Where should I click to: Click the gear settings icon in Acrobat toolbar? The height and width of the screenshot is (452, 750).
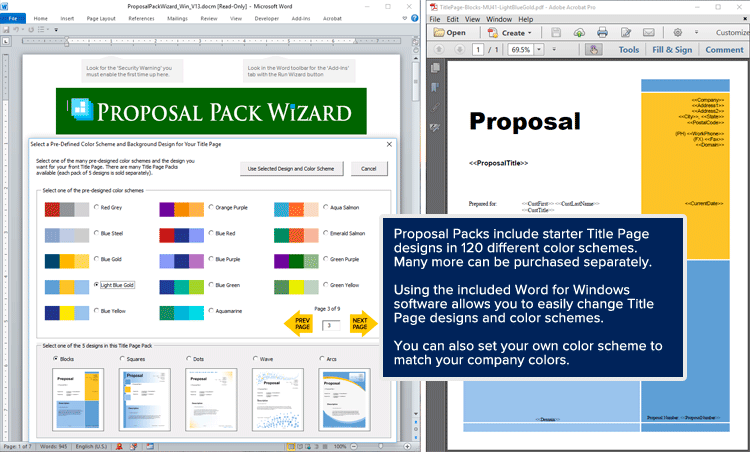point(677,33)
